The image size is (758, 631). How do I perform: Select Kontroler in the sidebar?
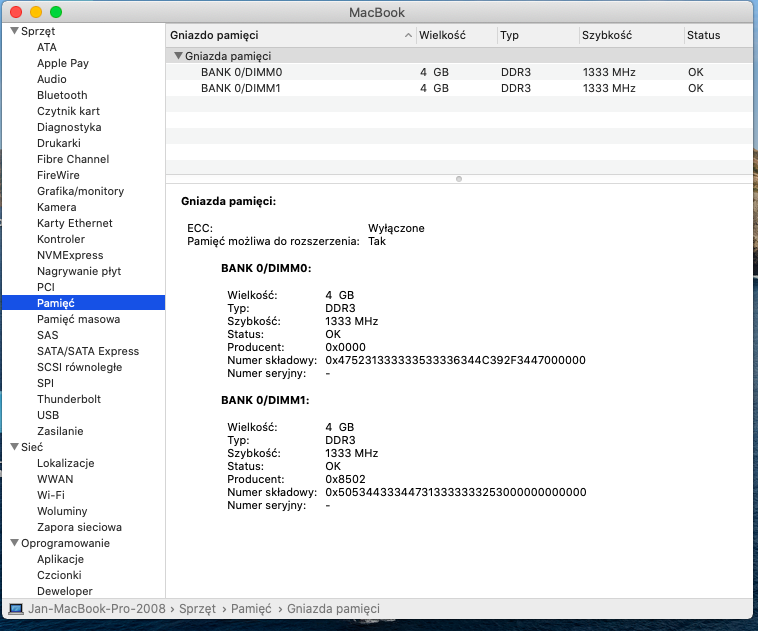click(x=61, y=239)
